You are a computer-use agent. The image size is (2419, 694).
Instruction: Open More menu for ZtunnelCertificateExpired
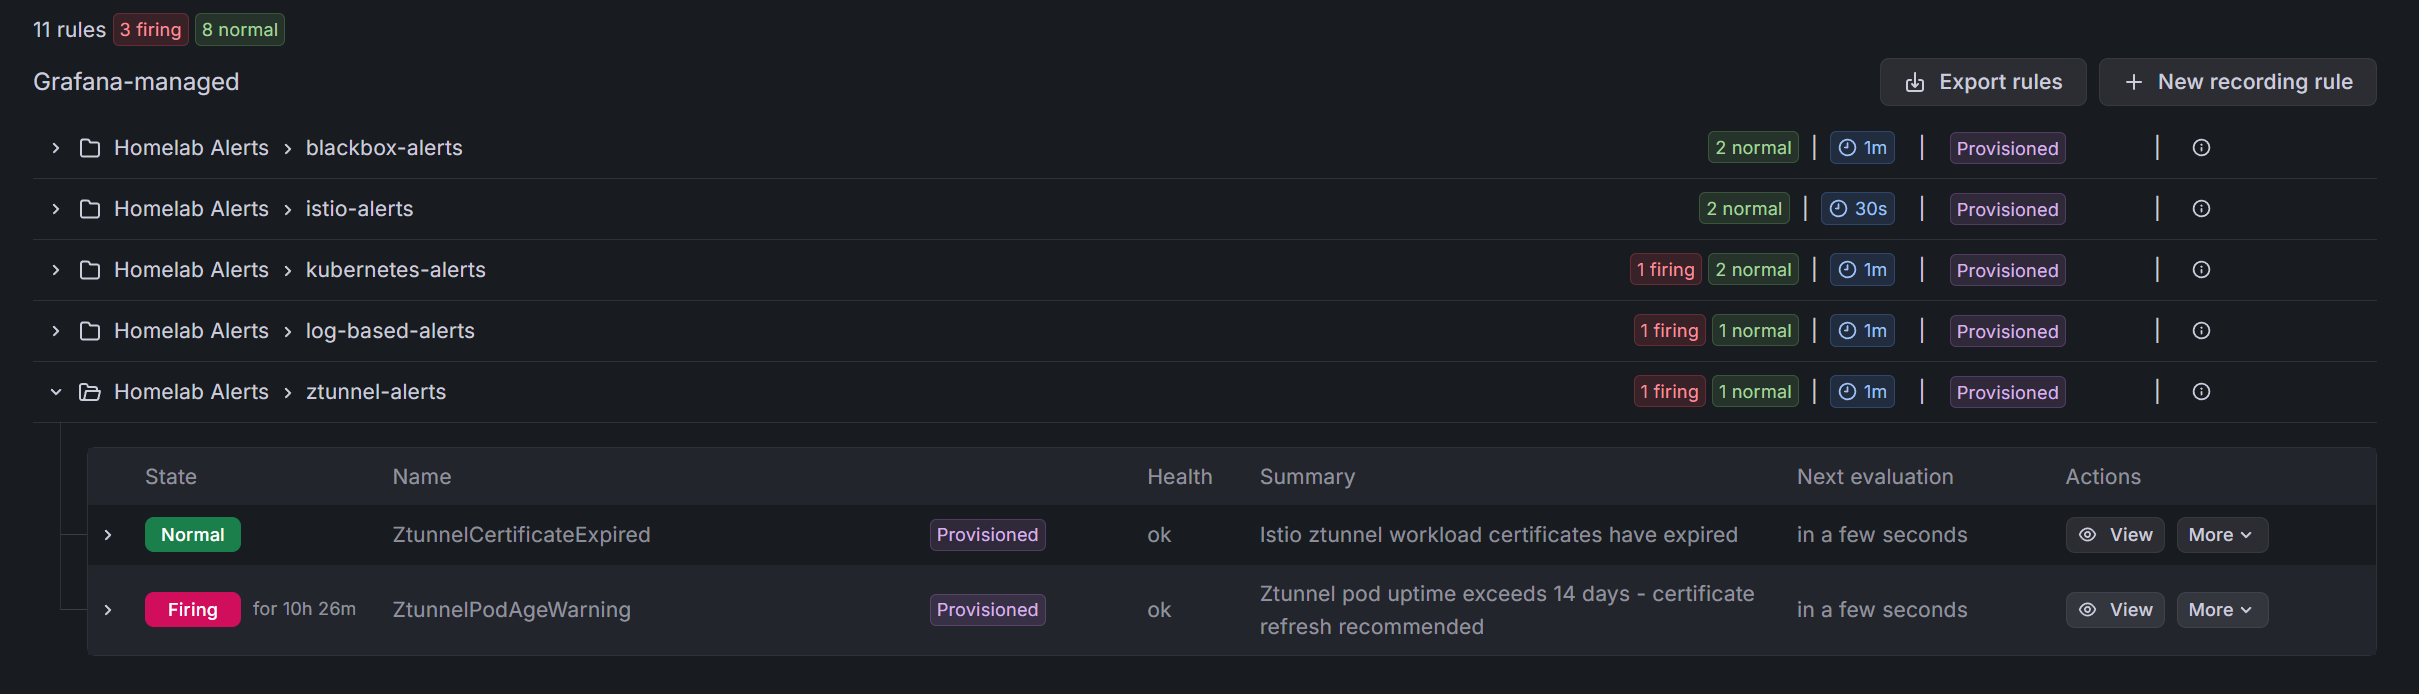[x=2221, y=535]
